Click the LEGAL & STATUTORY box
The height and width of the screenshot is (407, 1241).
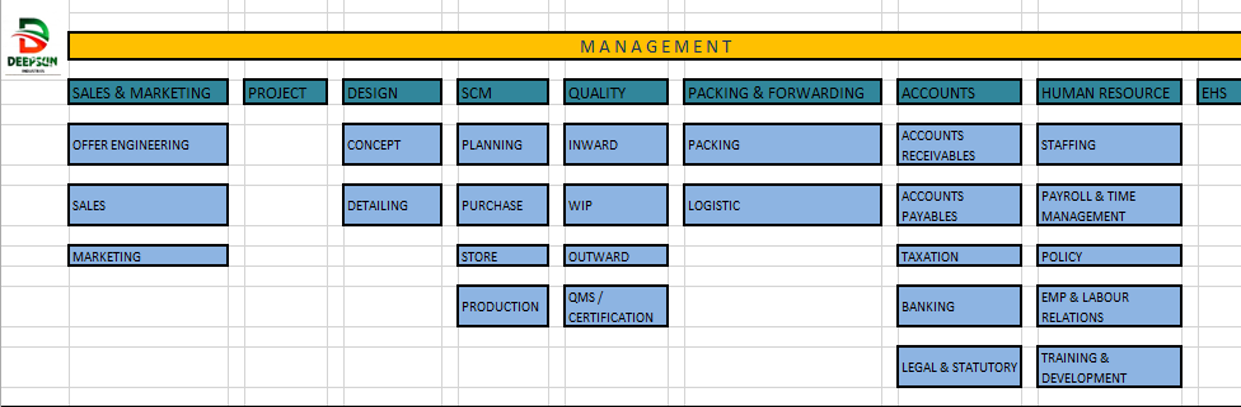coord(959,367)
